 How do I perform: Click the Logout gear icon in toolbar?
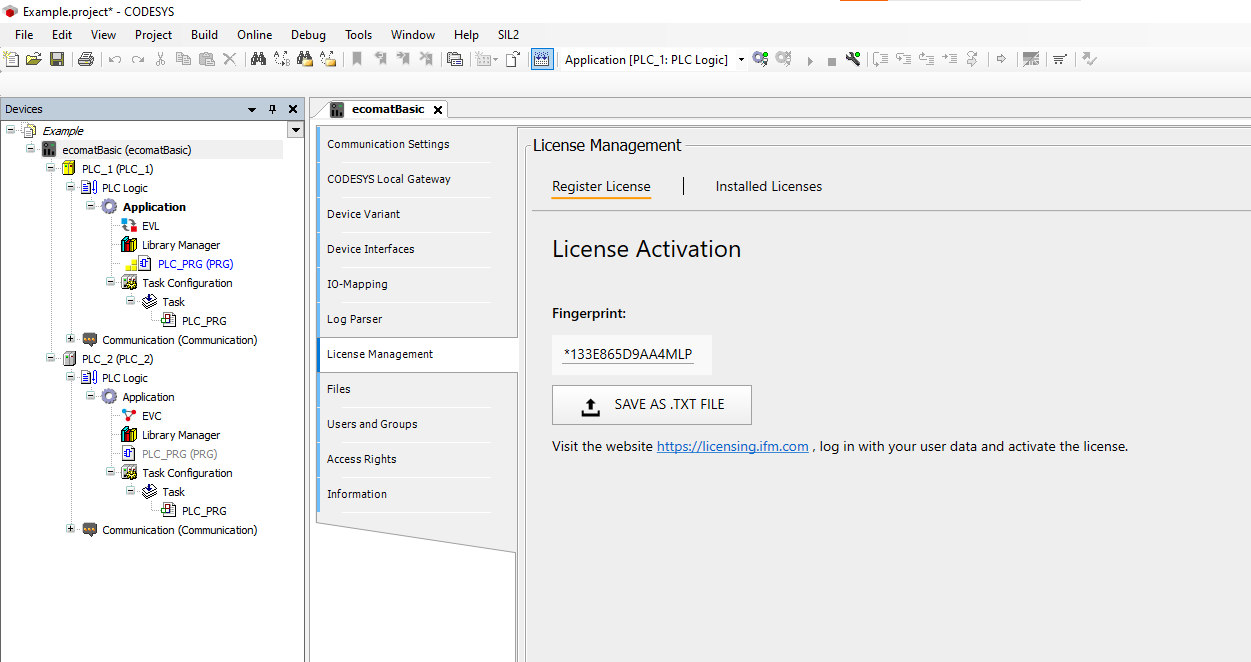(784, 60)
